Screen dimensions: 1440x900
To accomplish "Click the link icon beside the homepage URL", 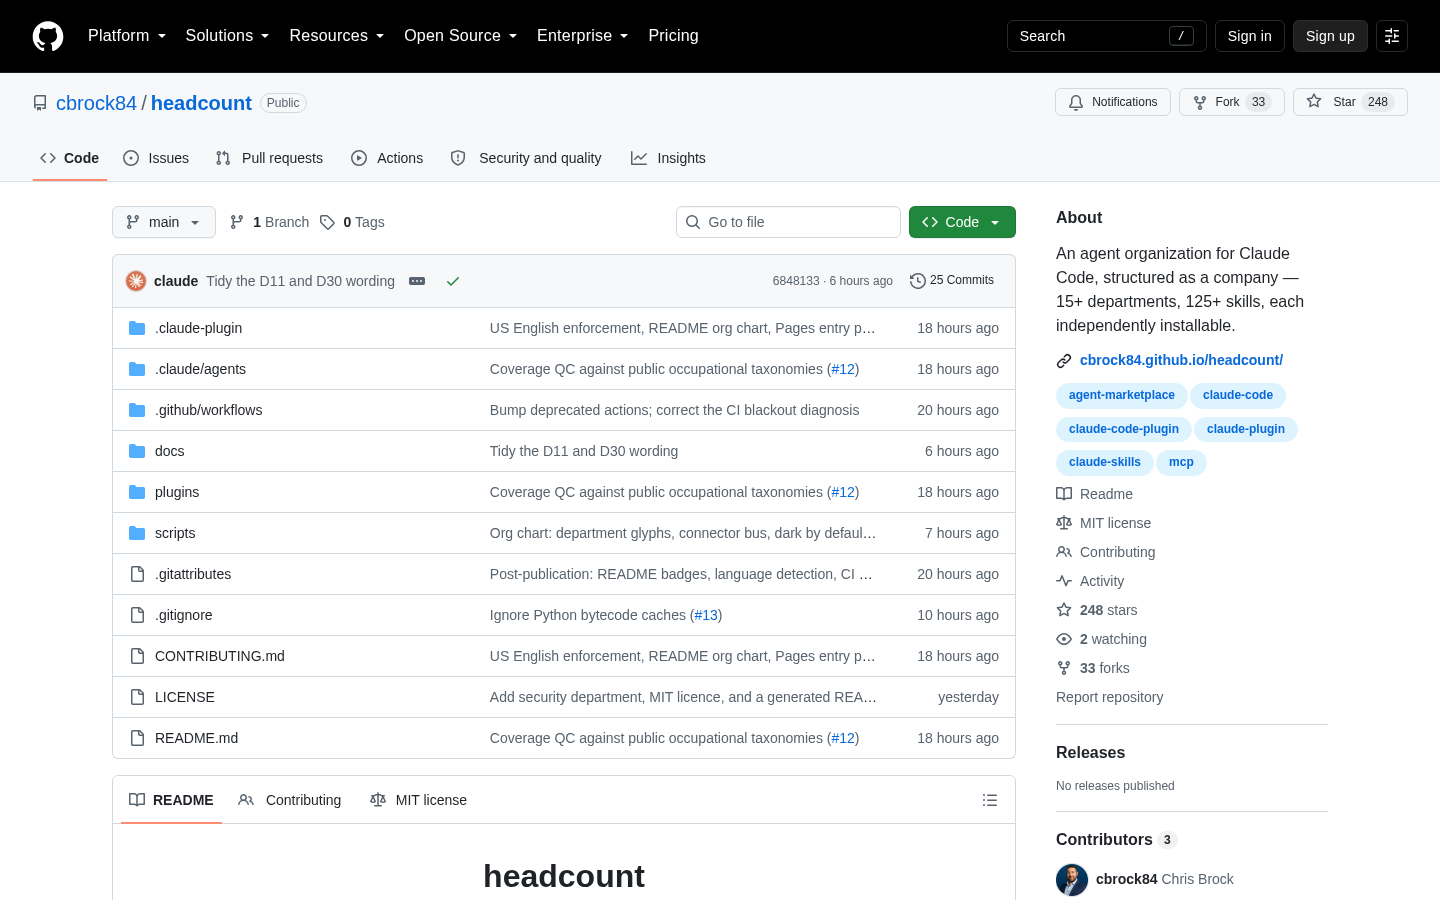I will [x=1064, y=361].
